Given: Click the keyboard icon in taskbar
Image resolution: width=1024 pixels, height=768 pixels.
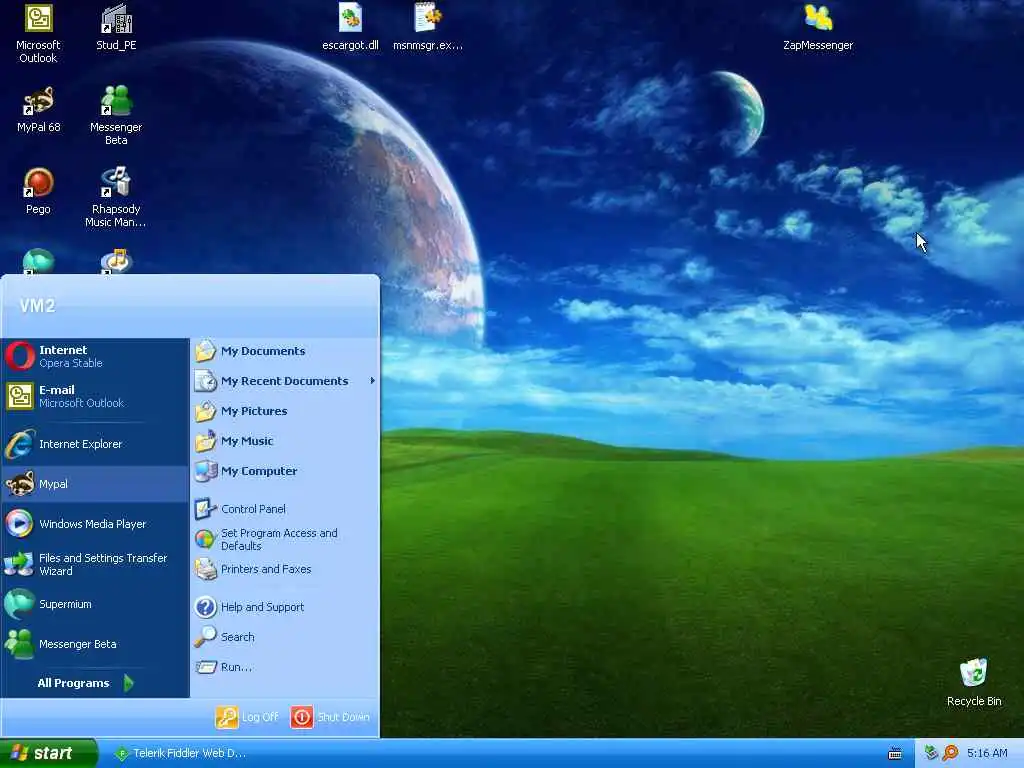Looking at the screenshot, I should coord(895,754).
